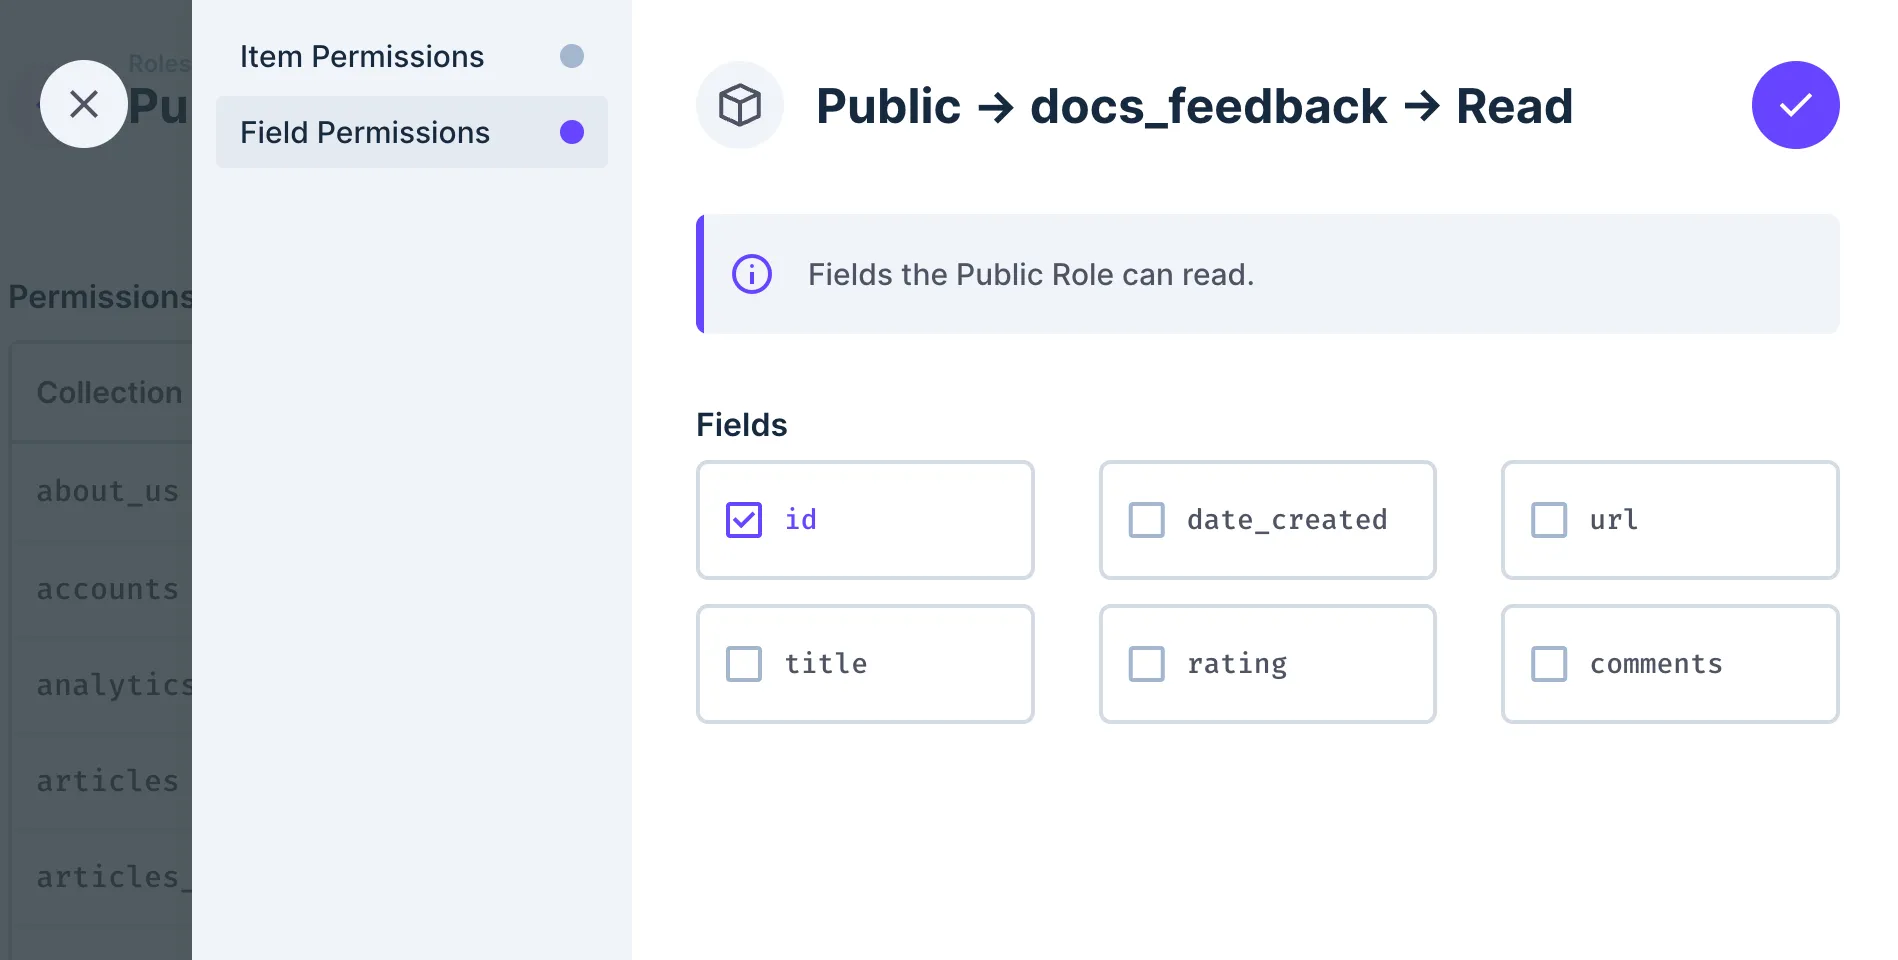Select the Field Permissions tab
Viewport: 1898px width, 960px height.
pos(365,132)
